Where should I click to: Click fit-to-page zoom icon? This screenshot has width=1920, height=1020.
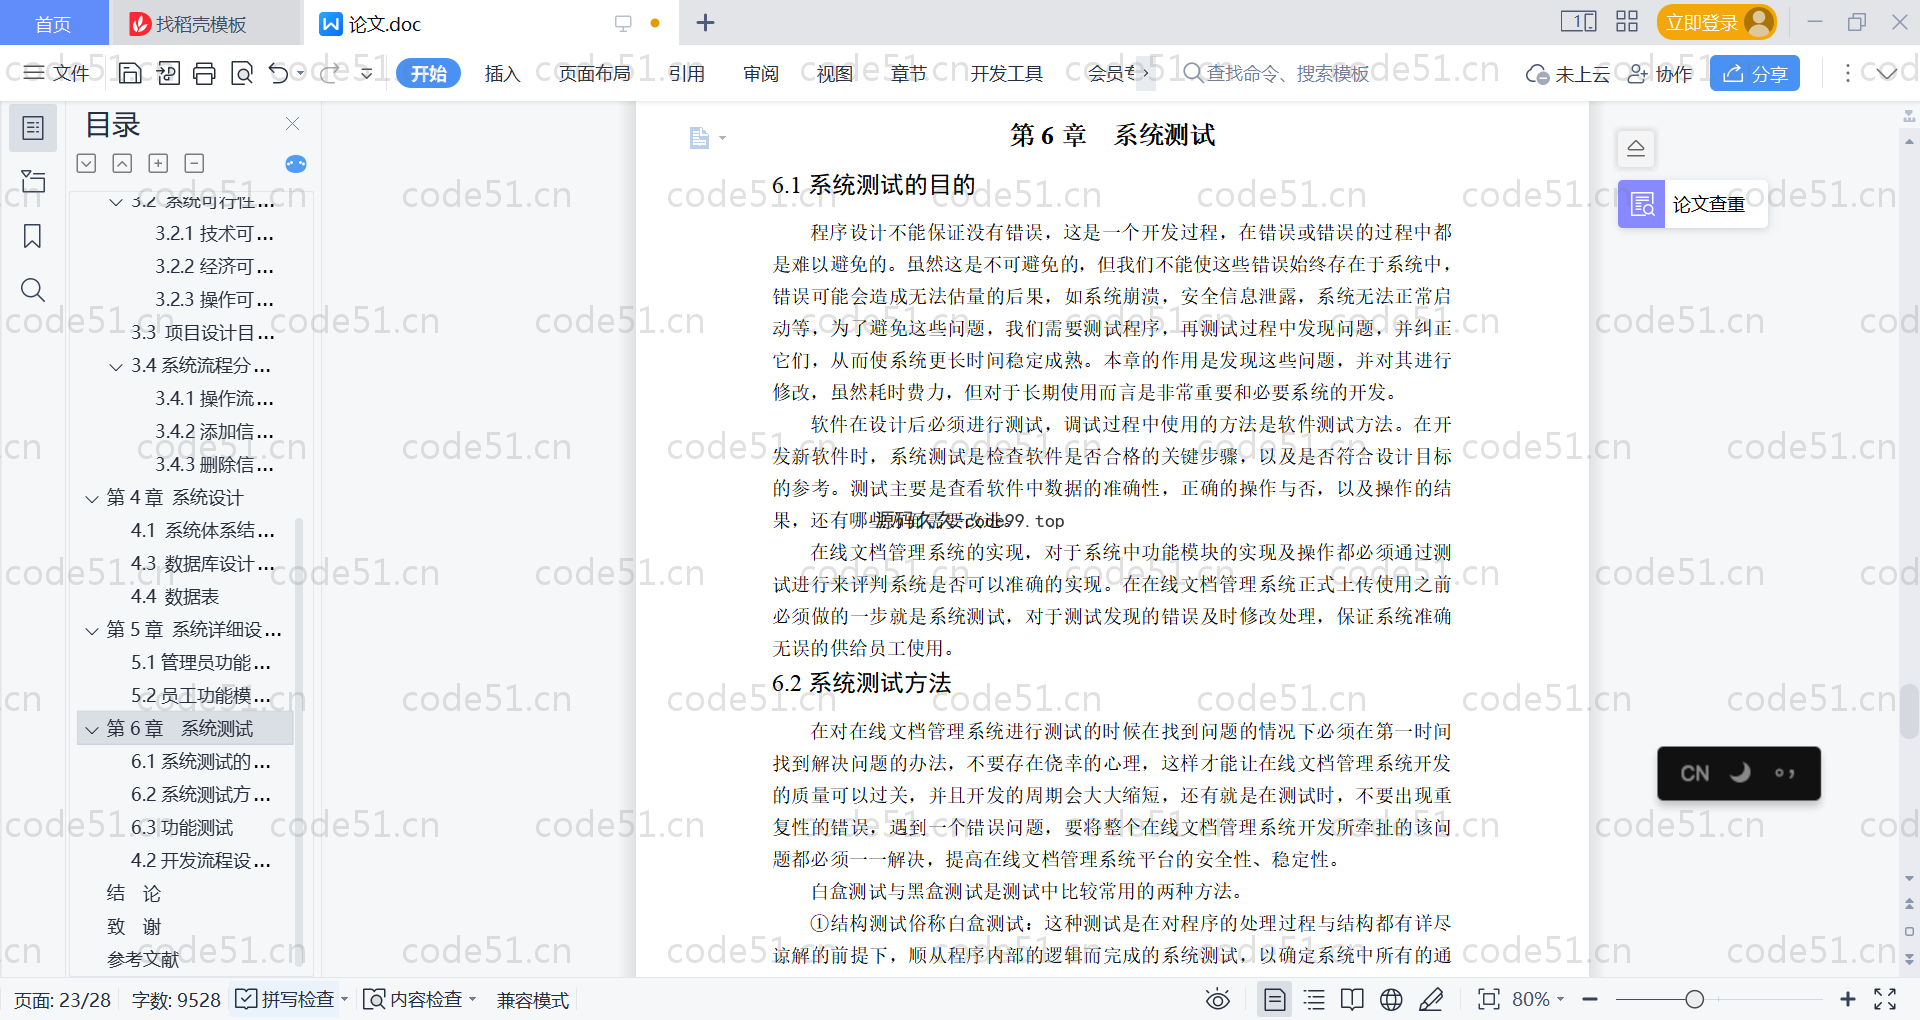pyautogui.click(x=1488, y=999)
